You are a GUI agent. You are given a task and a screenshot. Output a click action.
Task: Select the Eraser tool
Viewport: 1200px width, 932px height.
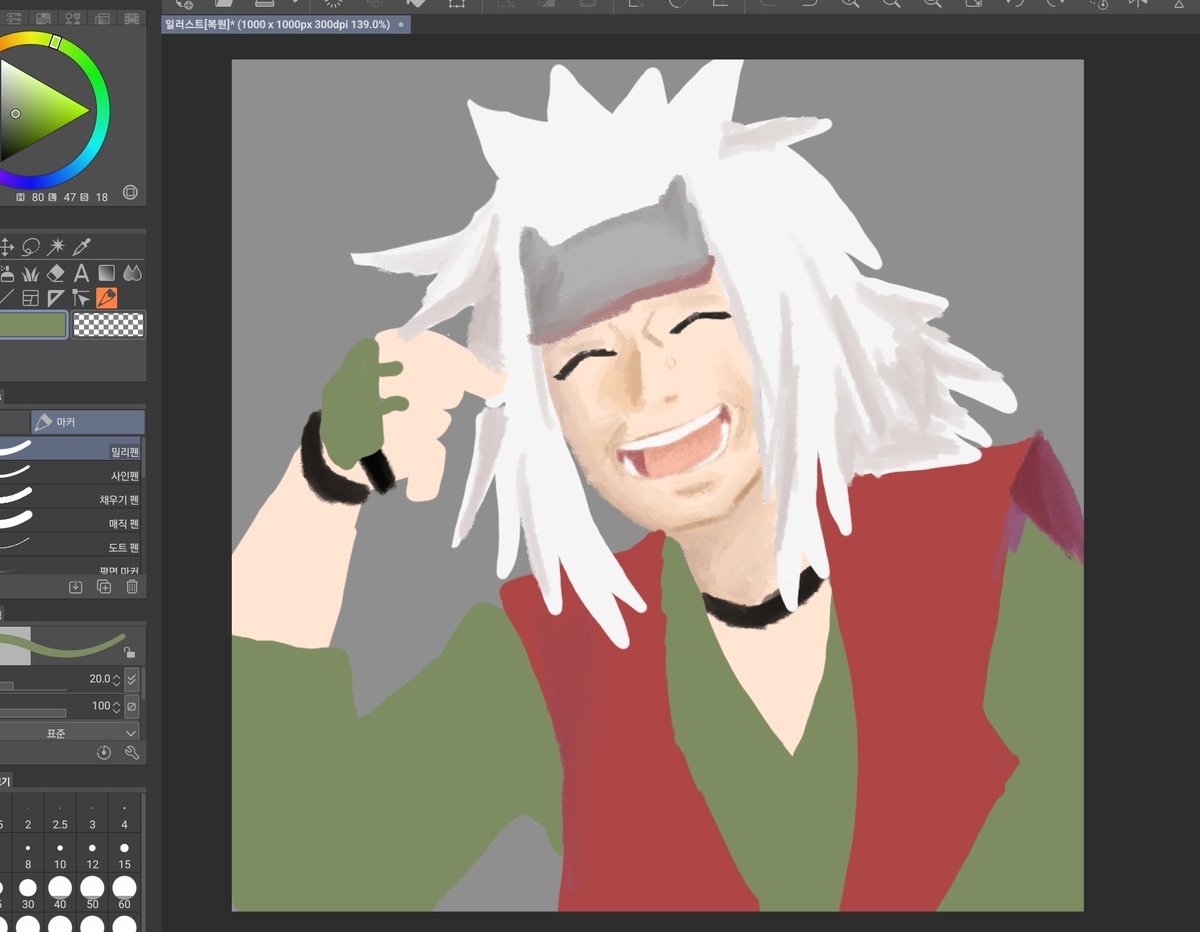(56, 273)
